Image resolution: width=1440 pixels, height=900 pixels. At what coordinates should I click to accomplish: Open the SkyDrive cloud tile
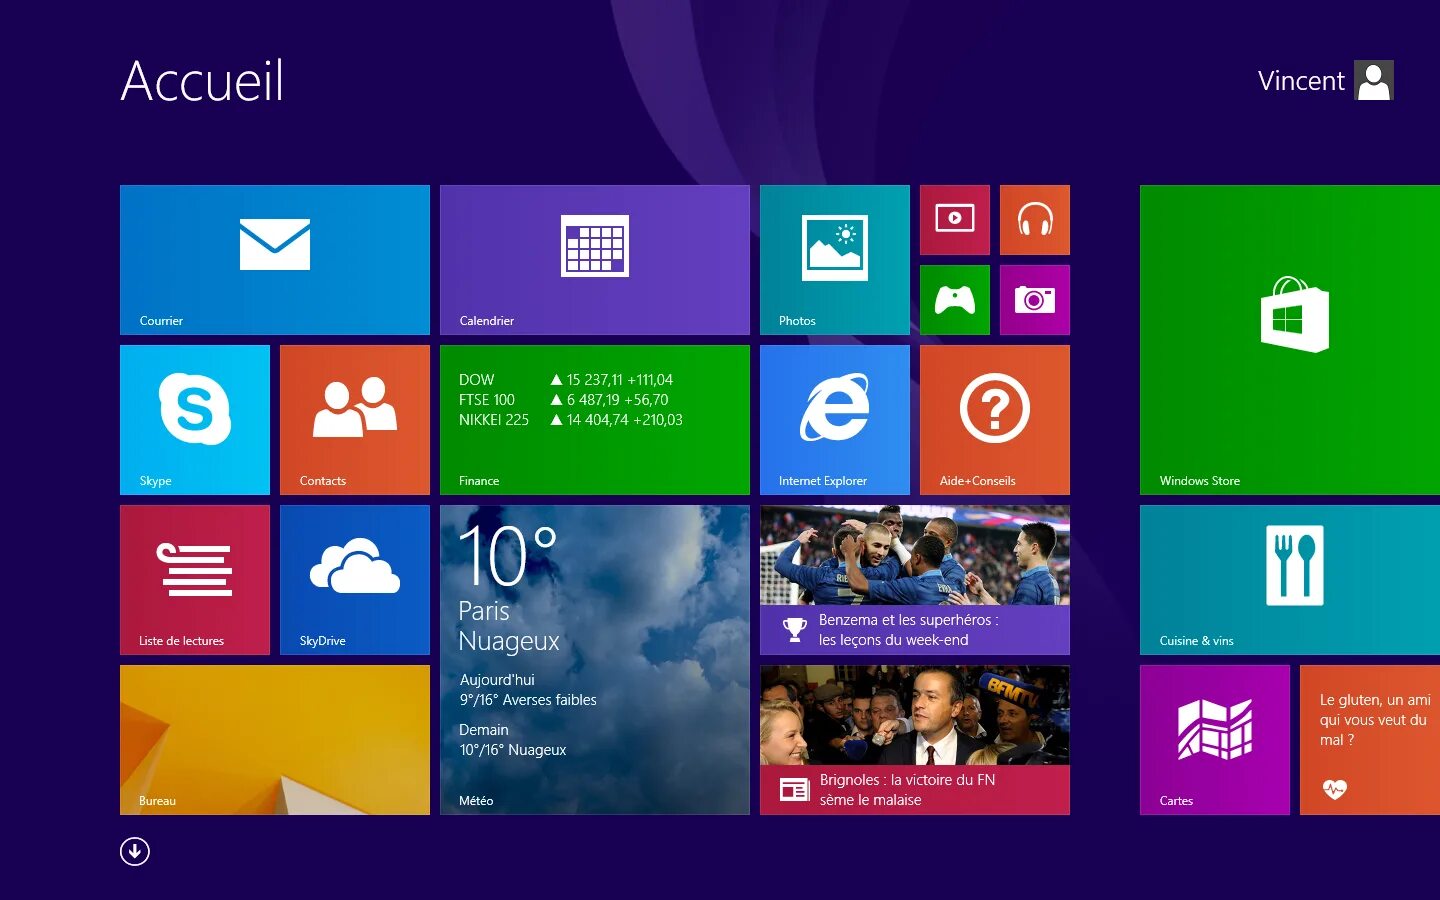coord(355,580)
